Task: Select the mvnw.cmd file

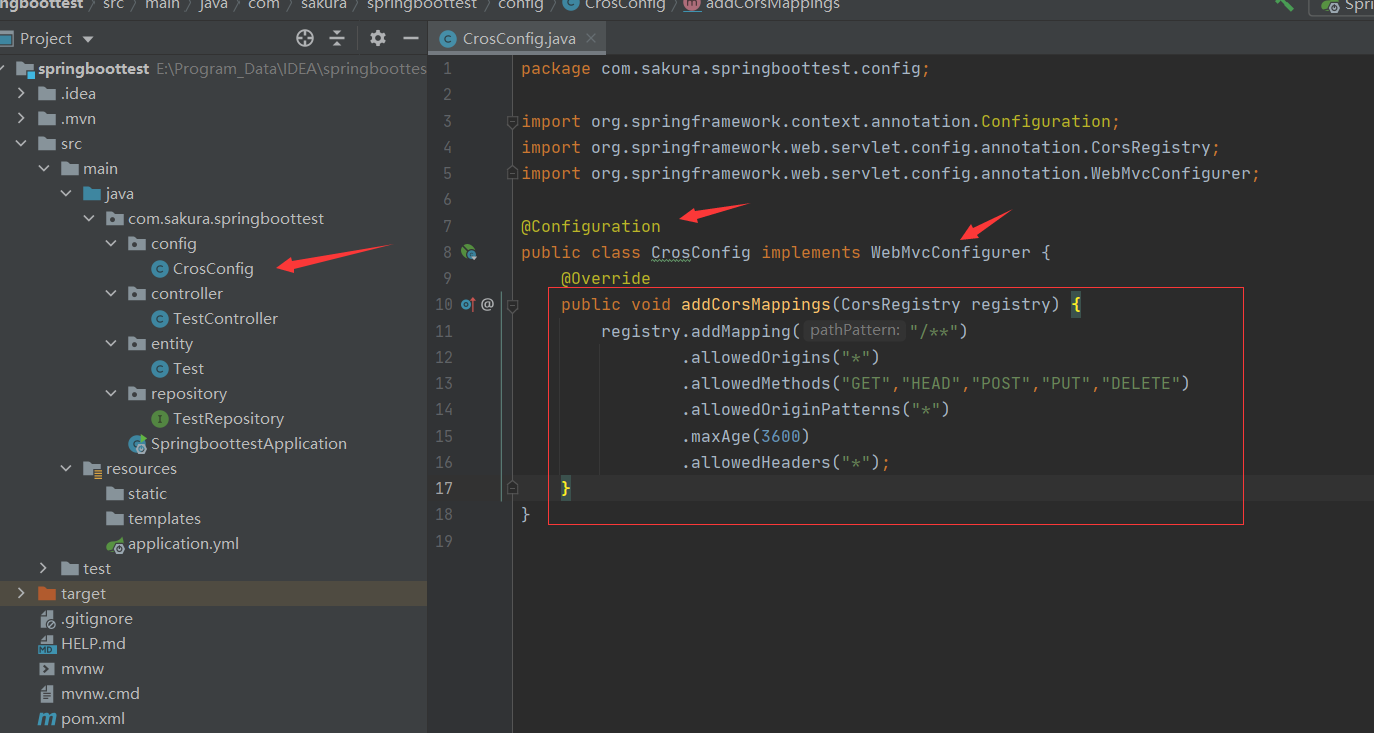Action: tap(100, 694)
